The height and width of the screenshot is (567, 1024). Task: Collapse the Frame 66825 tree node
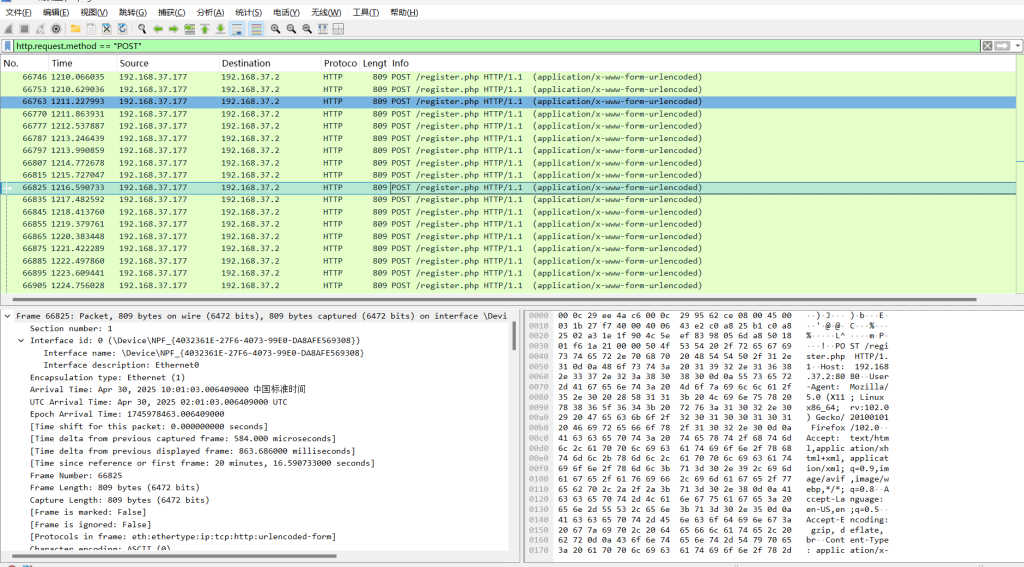(x=8, y=316)
